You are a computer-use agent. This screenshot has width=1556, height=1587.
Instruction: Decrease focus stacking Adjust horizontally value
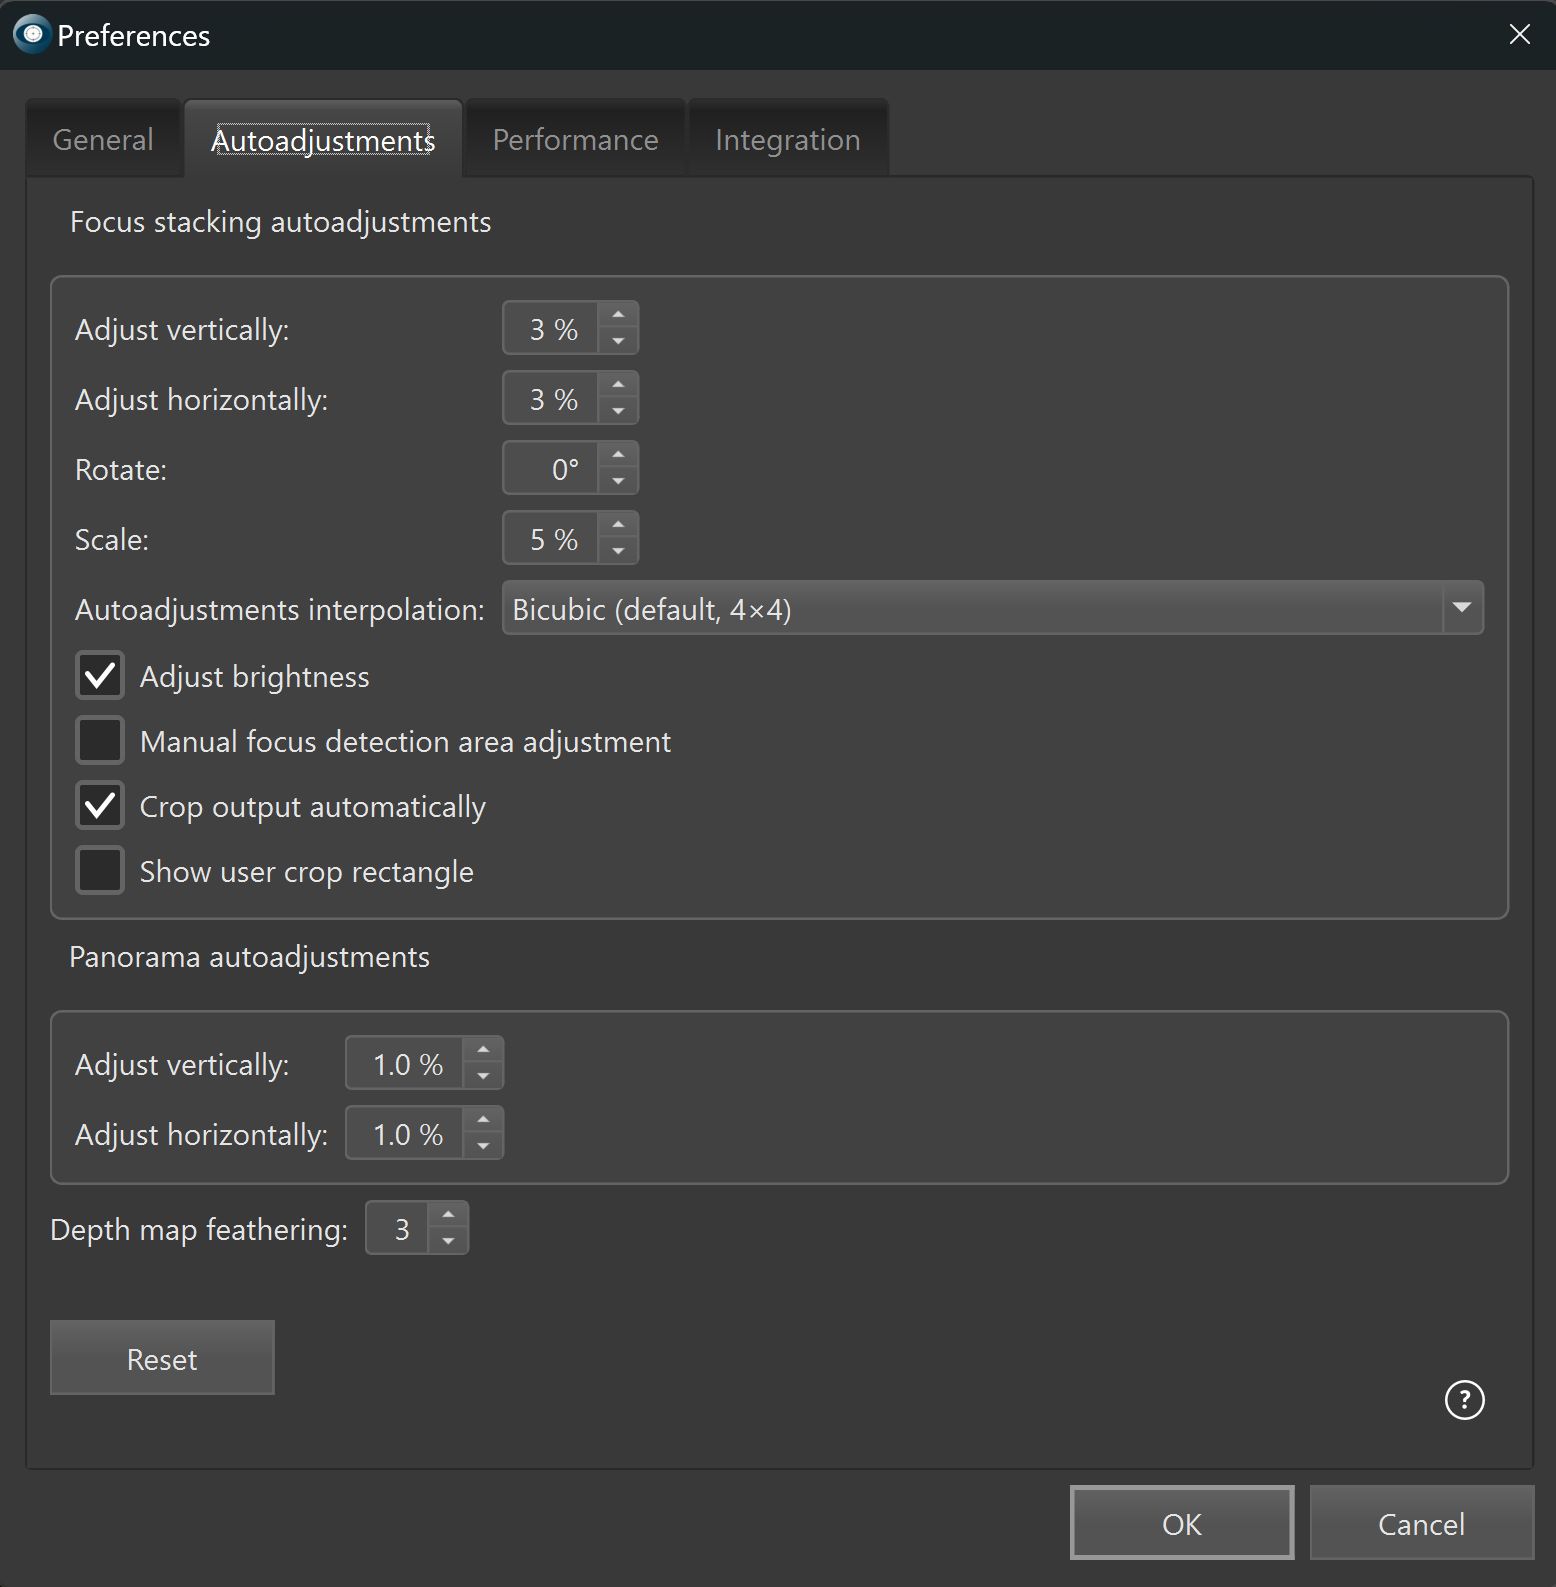[618, 411]
